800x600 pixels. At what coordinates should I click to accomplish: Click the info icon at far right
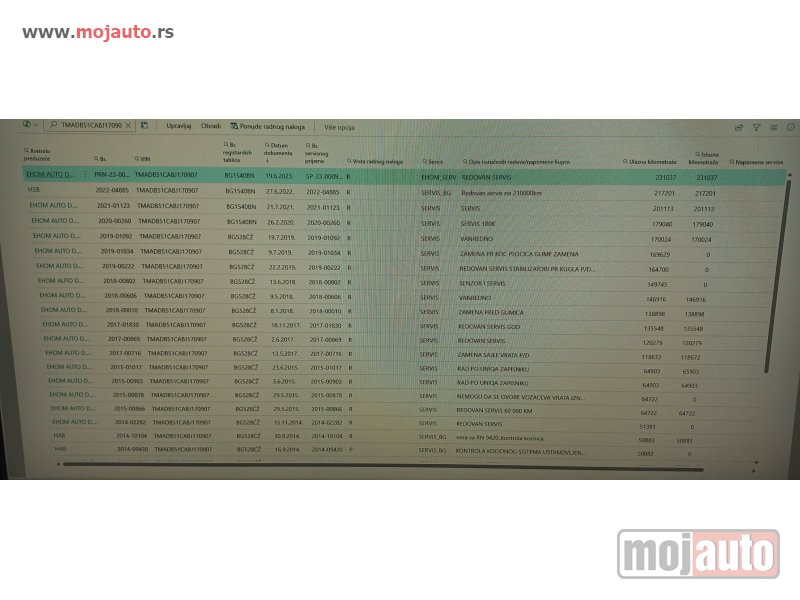coord(791,128)
